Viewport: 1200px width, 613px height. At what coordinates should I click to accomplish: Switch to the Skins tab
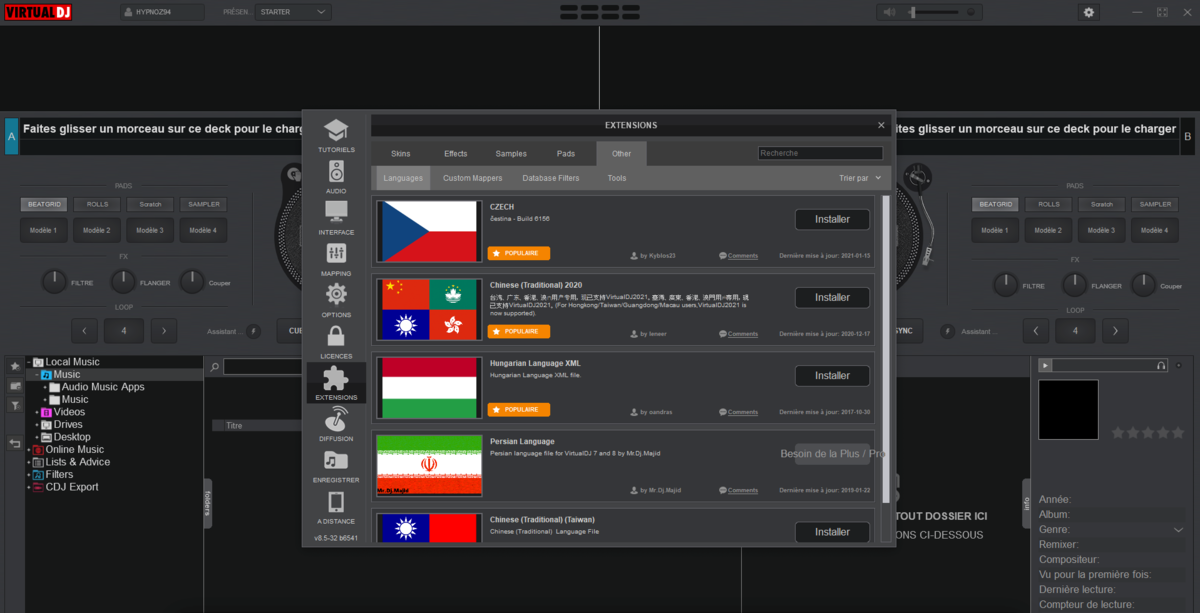(x=401, y=153)
